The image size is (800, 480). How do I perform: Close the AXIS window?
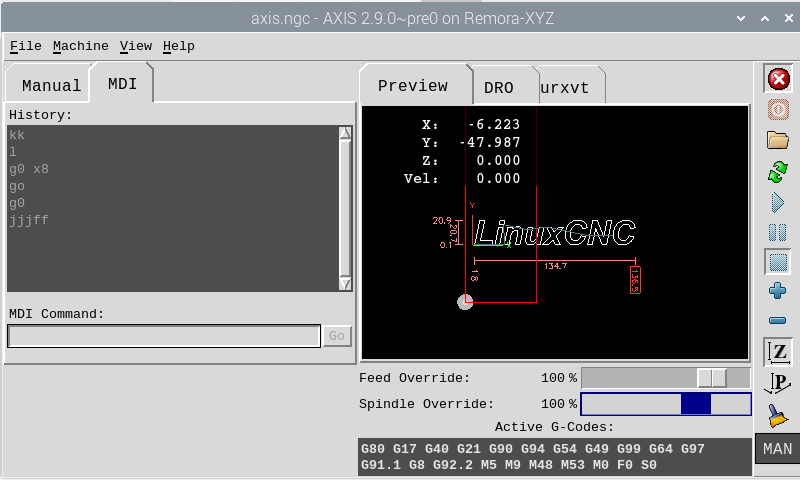(788, 18)
